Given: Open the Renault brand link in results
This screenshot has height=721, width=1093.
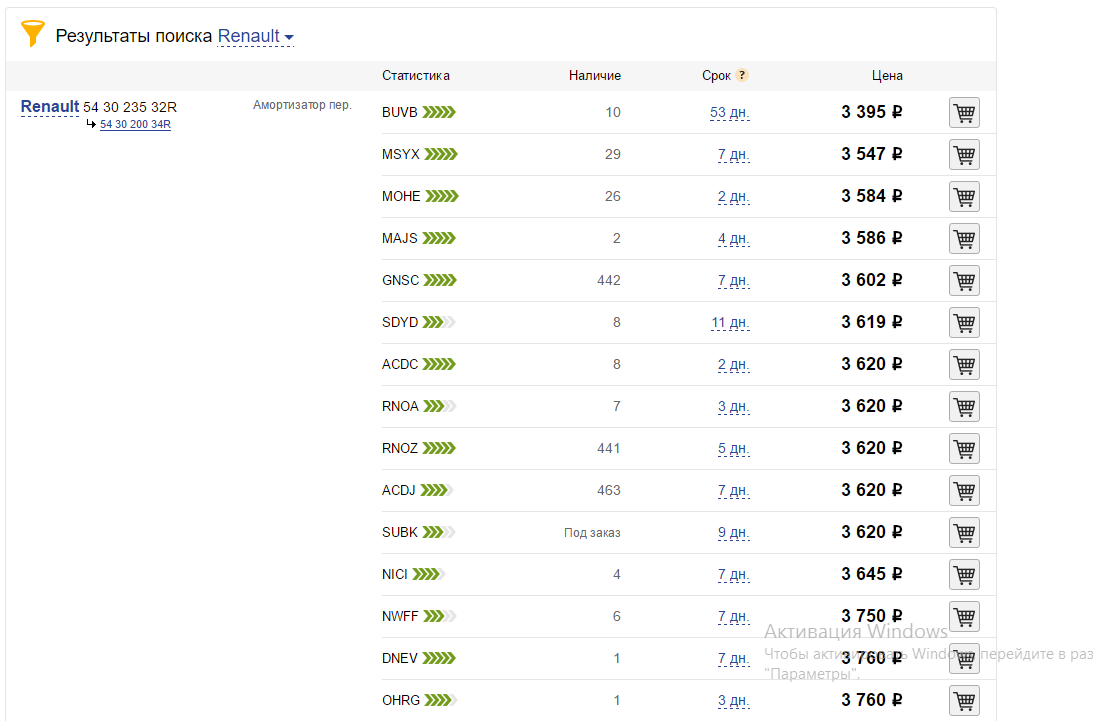Looking at the screenshot, I should (50, 107).
